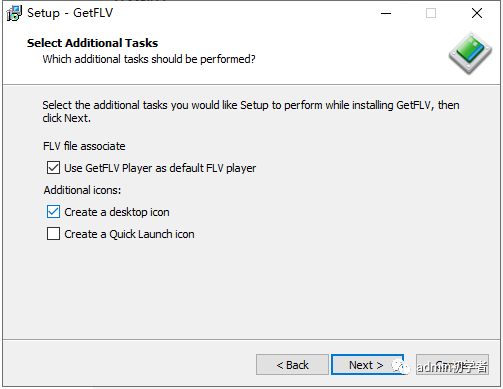
Task: Click the GetFLV setup icon in title bar
Action: [x=14, y=13]
